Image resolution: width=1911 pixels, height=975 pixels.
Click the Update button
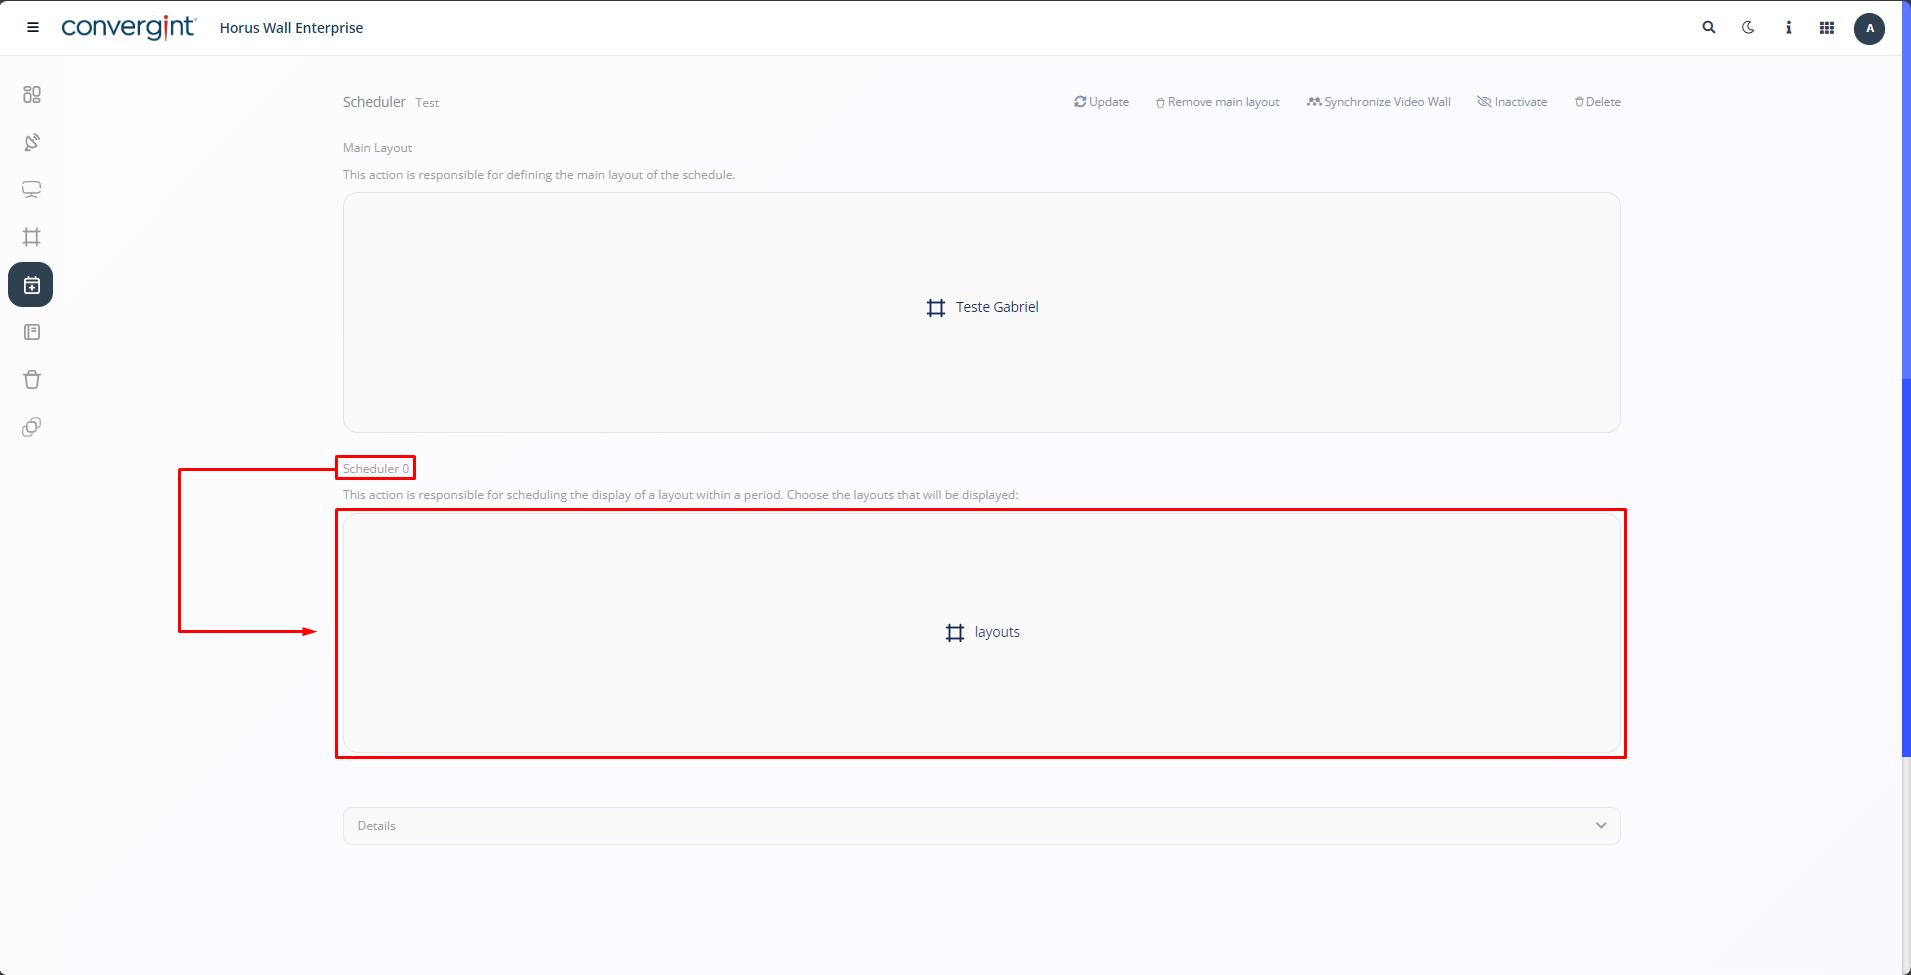tap(1101, 102)
